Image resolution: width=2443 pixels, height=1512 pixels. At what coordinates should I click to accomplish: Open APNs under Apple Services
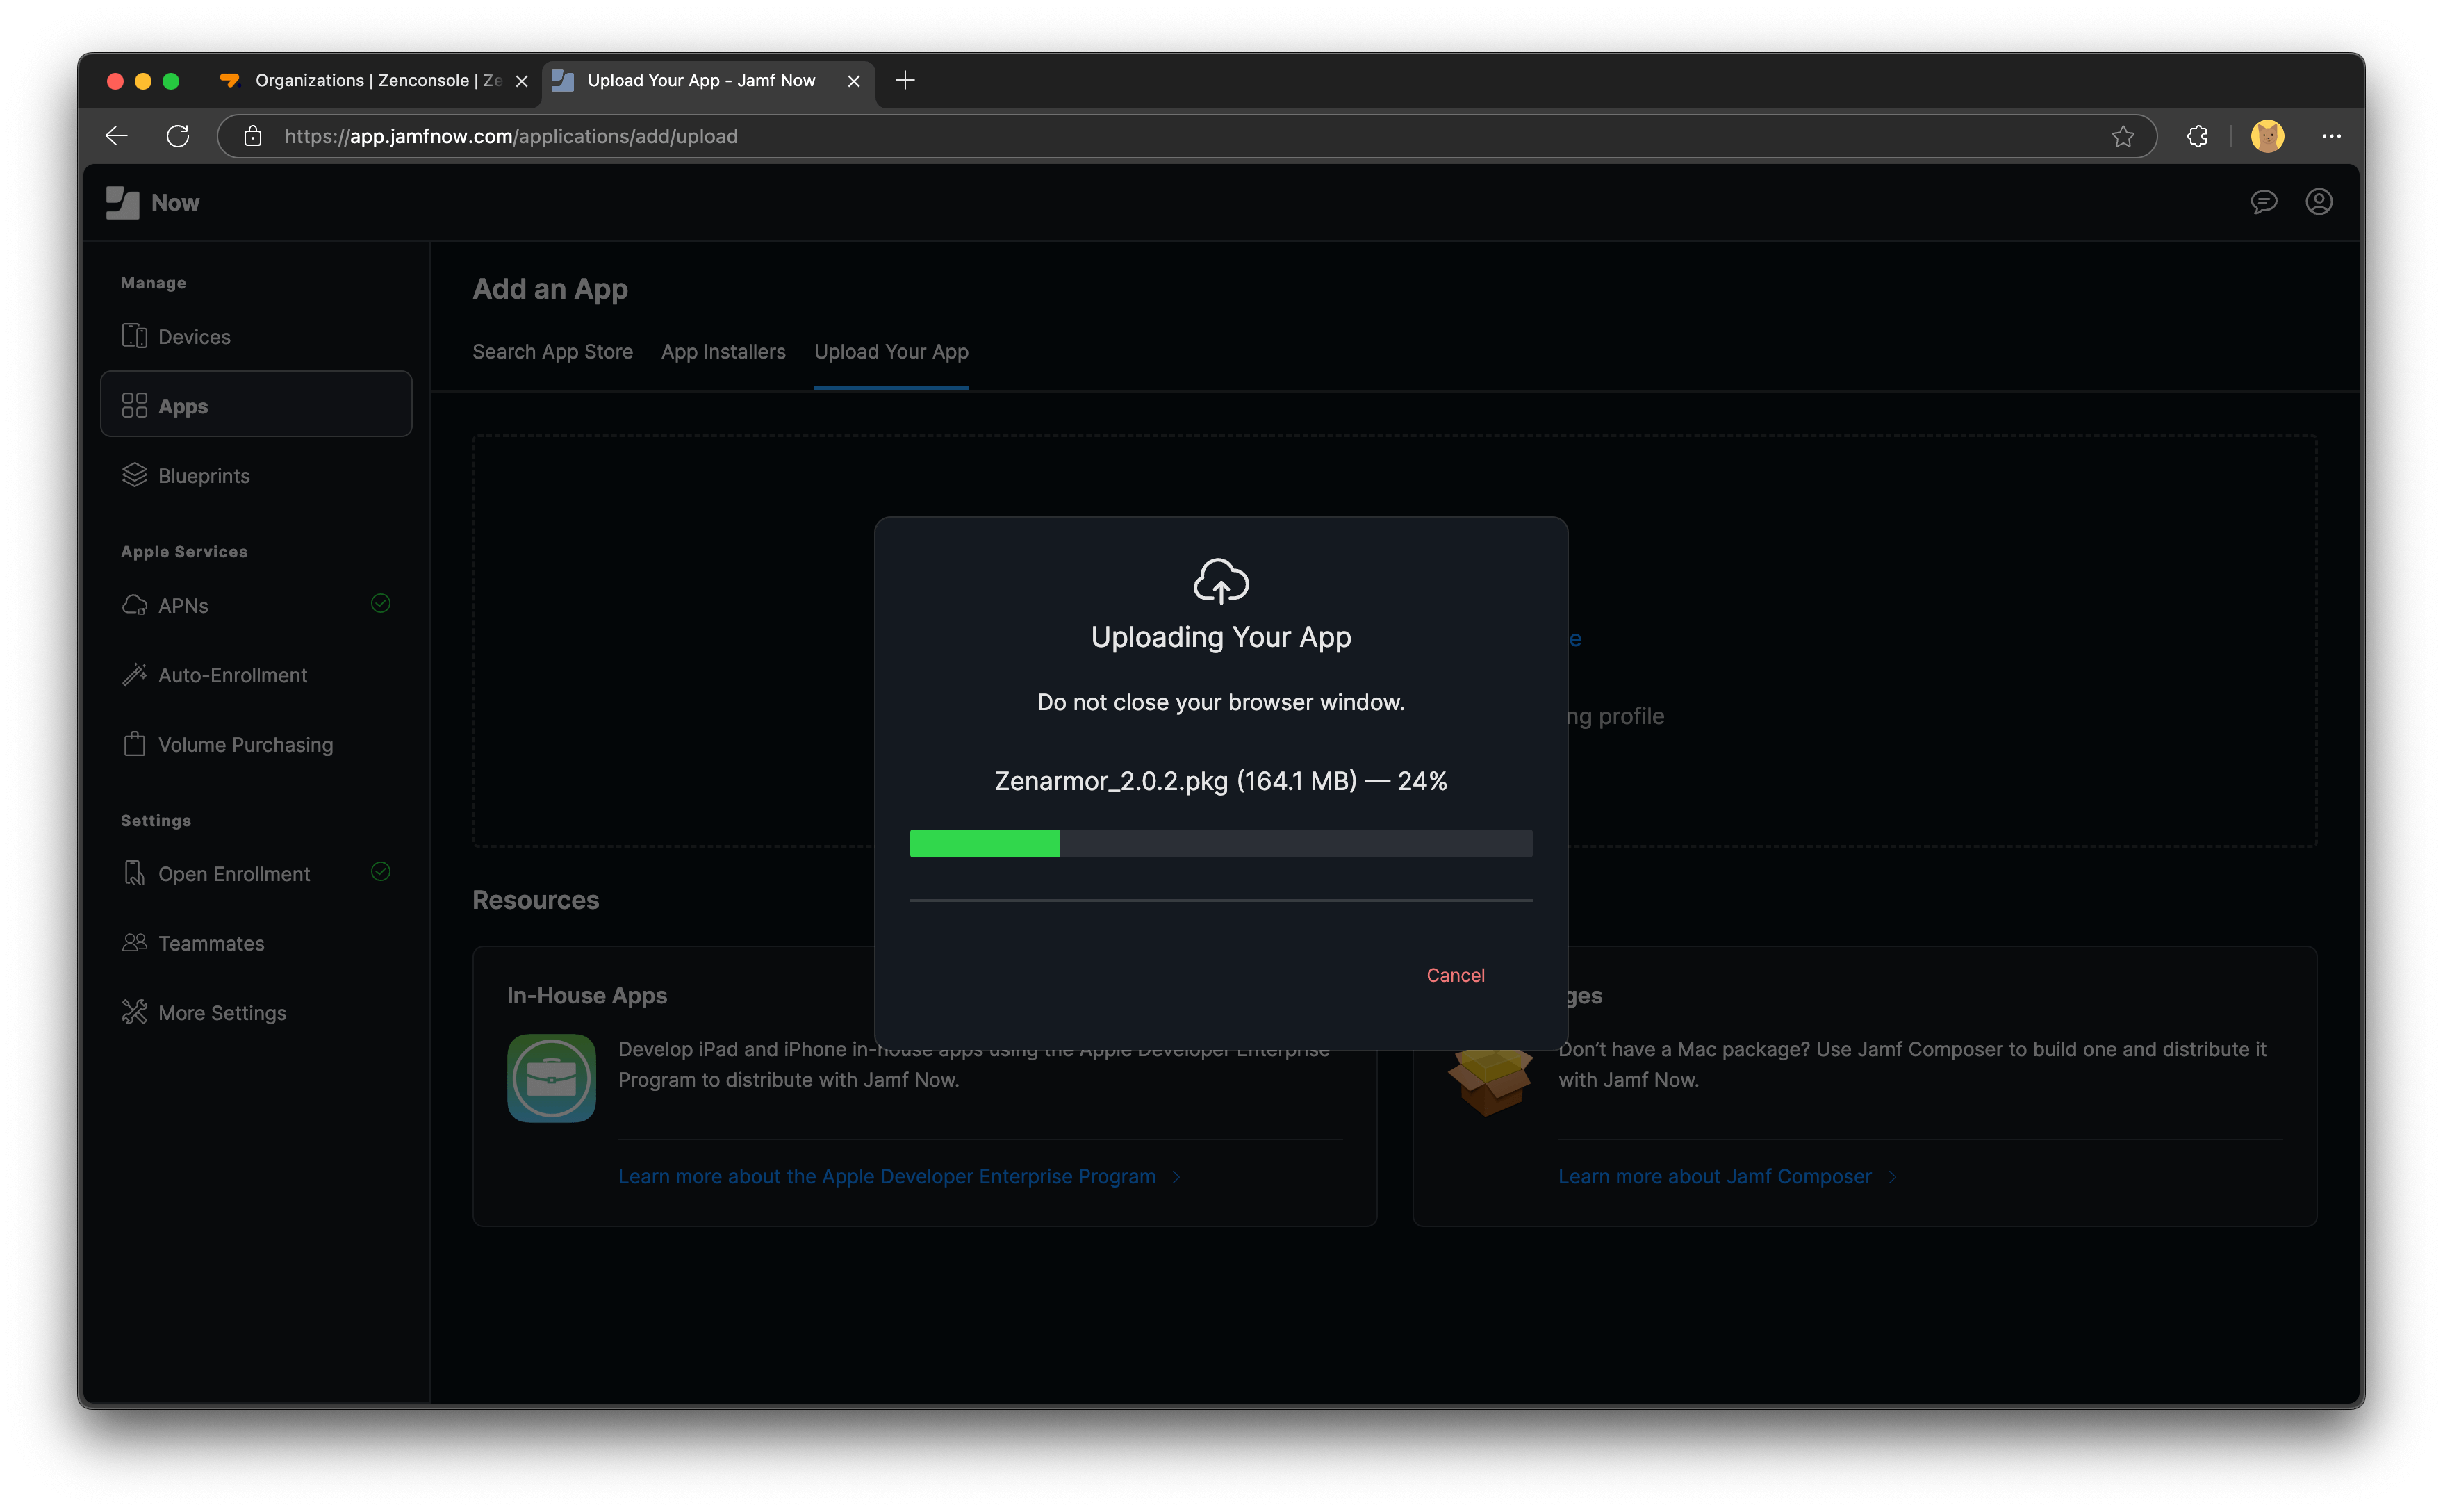tap(183, 606)
